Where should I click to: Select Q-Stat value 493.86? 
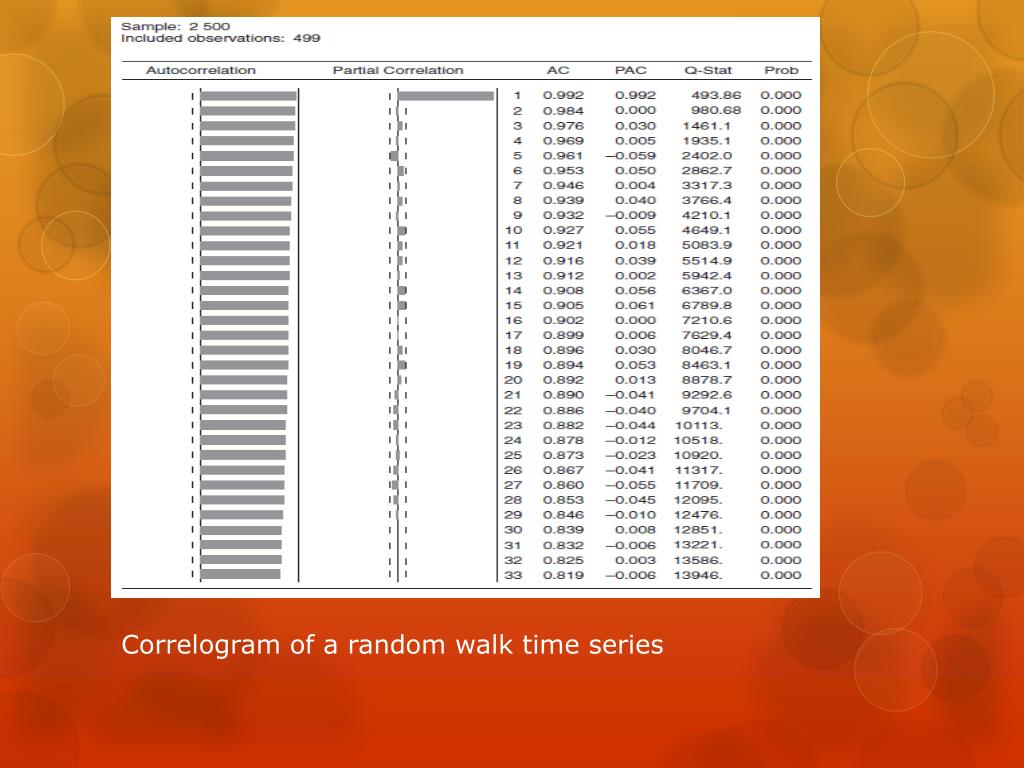tap(716, 95)
